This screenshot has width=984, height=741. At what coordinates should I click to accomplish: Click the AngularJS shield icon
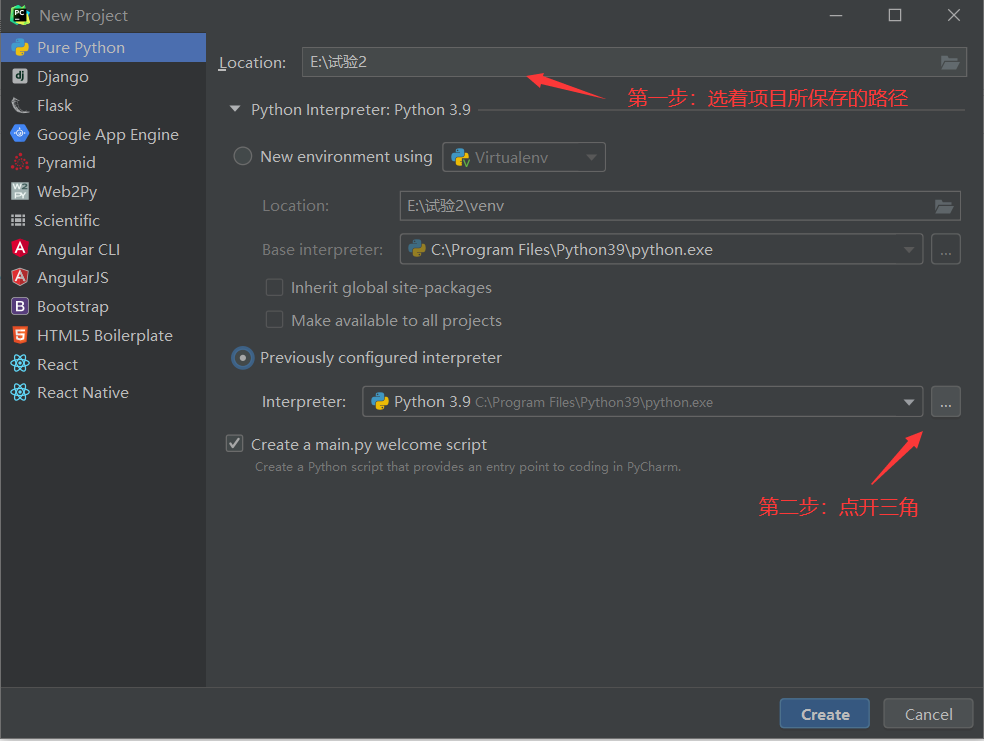click(20, 277)
